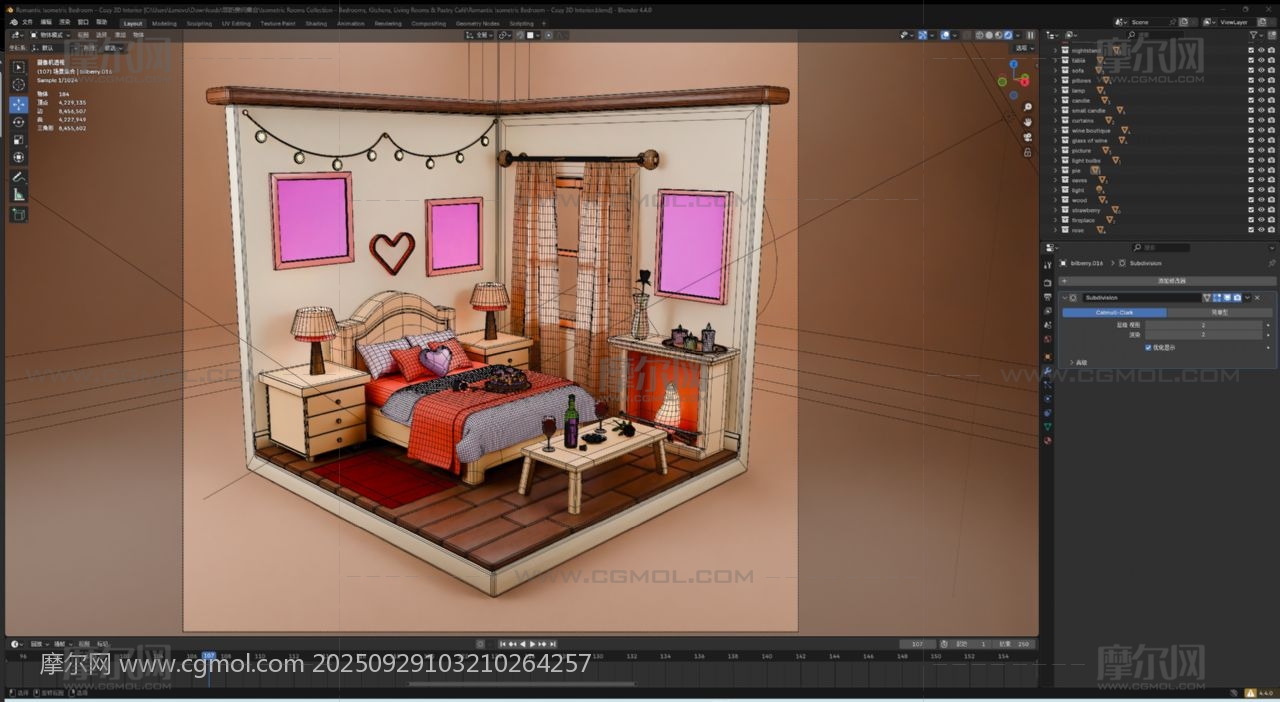Open the Modifiers wrench tab in Properties
The height and width of the screenshot is (702, 1280).
point(1048,370)
